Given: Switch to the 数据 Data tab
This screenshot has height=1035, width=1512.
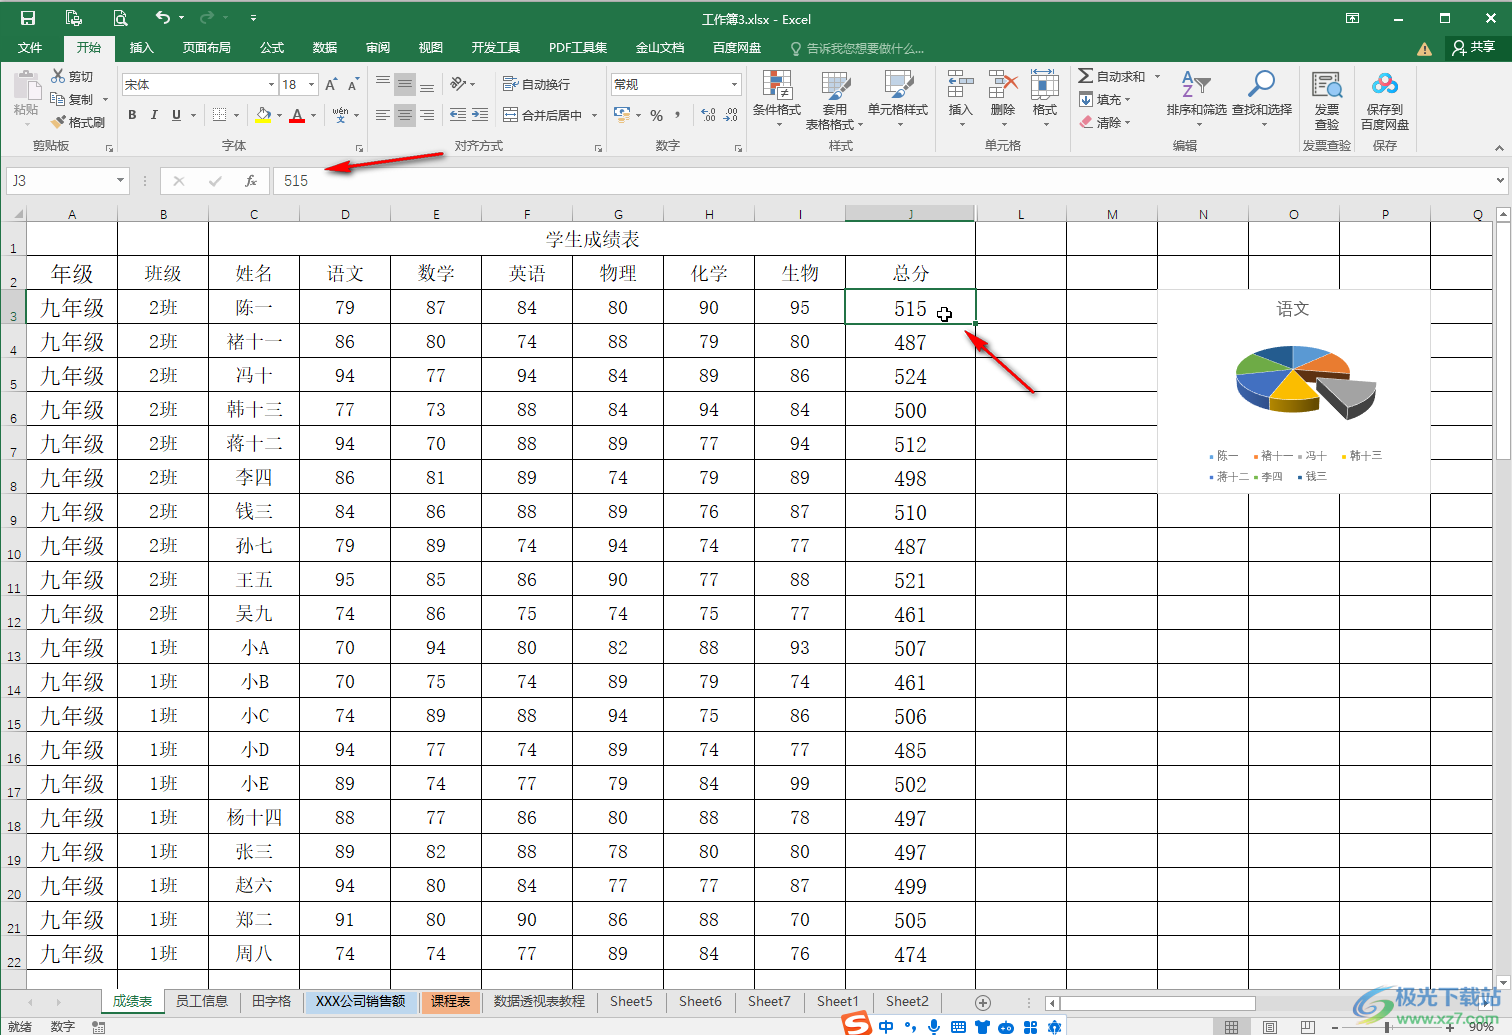Looking at the screenshot, I should pos(325,47).
